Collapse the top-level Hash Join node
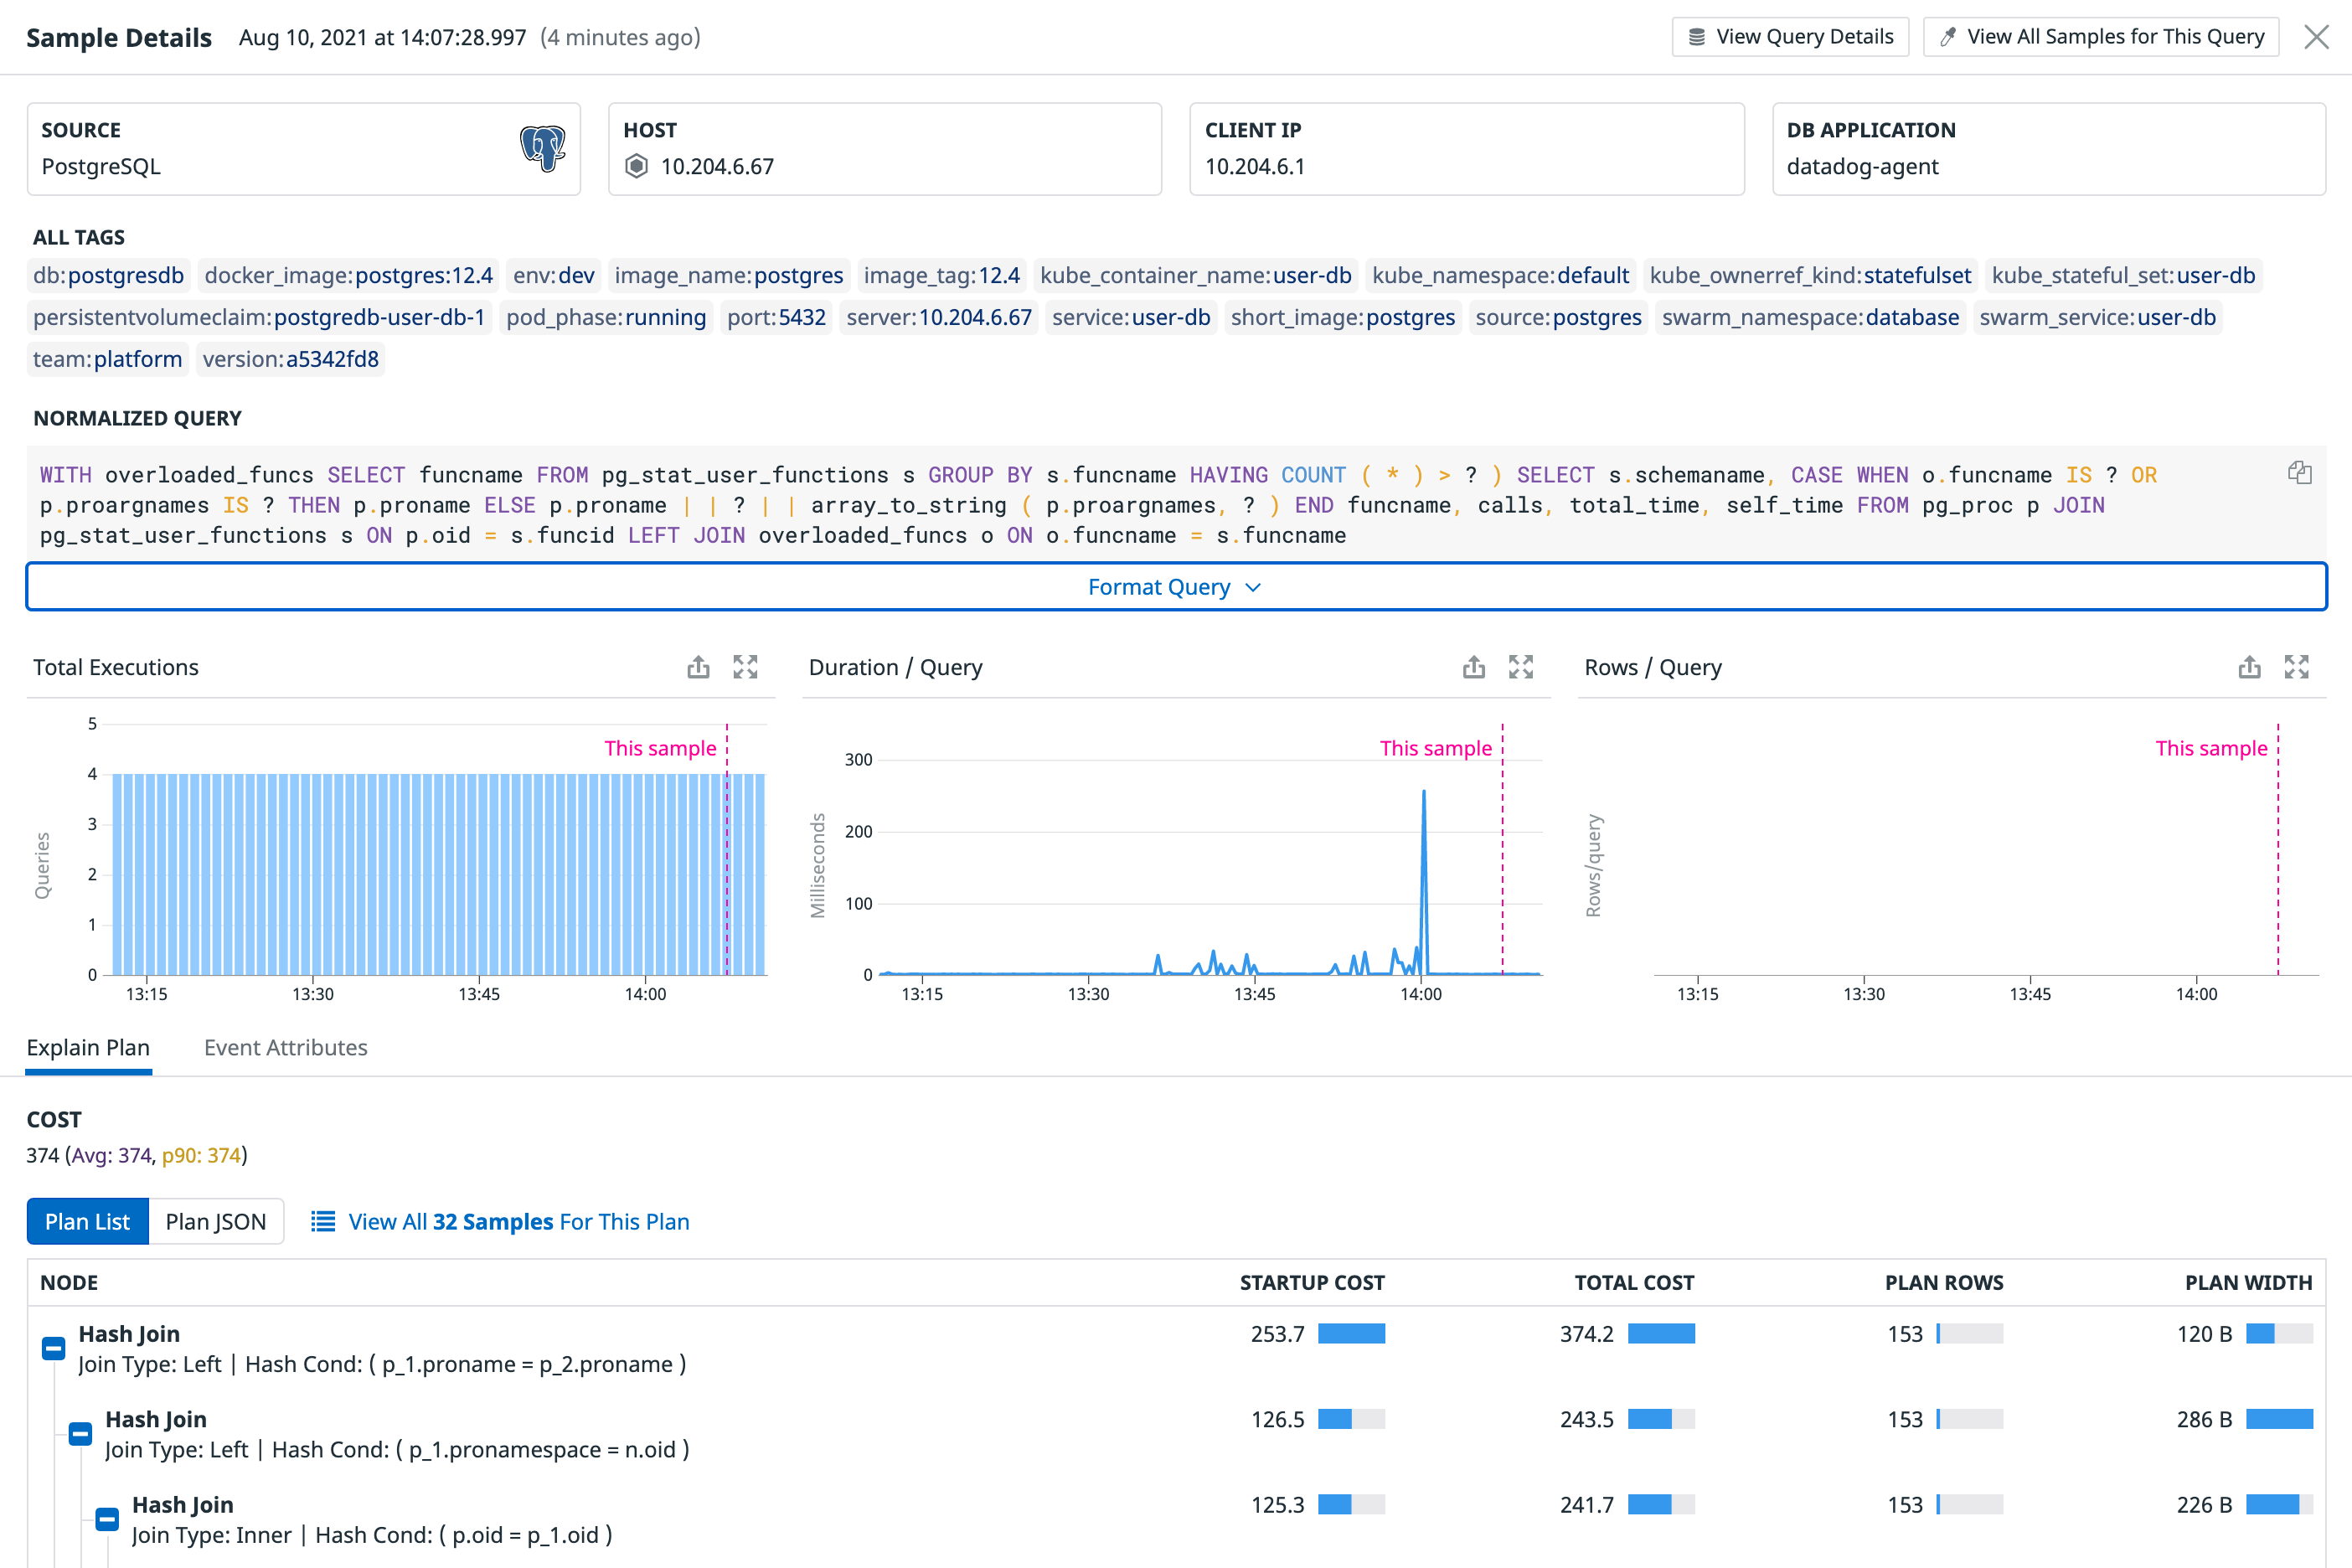 coord(54,1348)
